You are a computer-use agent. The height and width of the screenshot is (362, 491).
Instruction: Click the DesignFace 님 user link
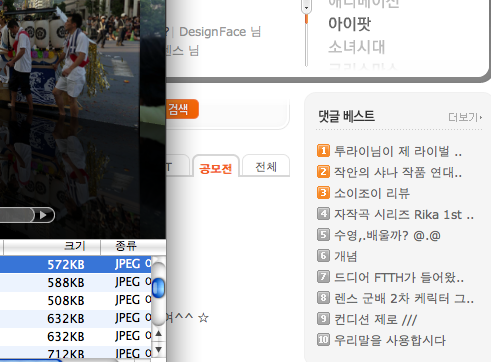pos(220,32)
